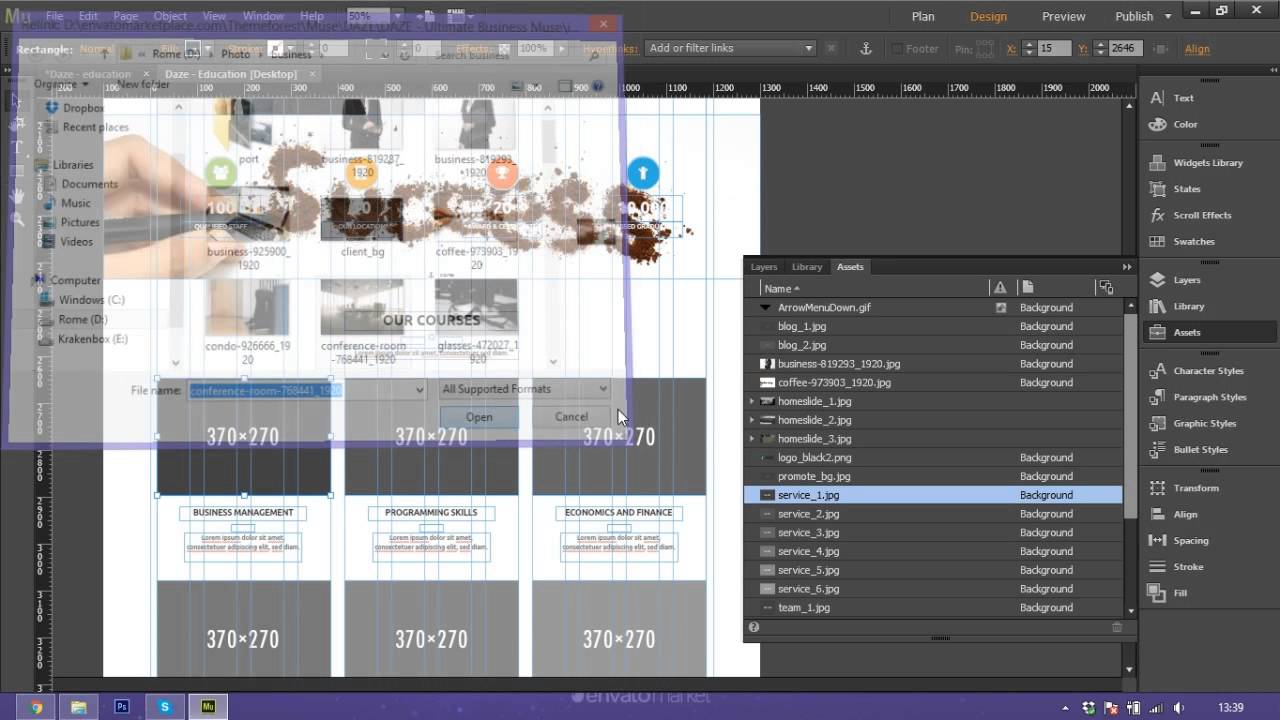Open the Scroll Effects panel
The height and width of the screenshot is (720, 1280).
[x=1190, y=215]
